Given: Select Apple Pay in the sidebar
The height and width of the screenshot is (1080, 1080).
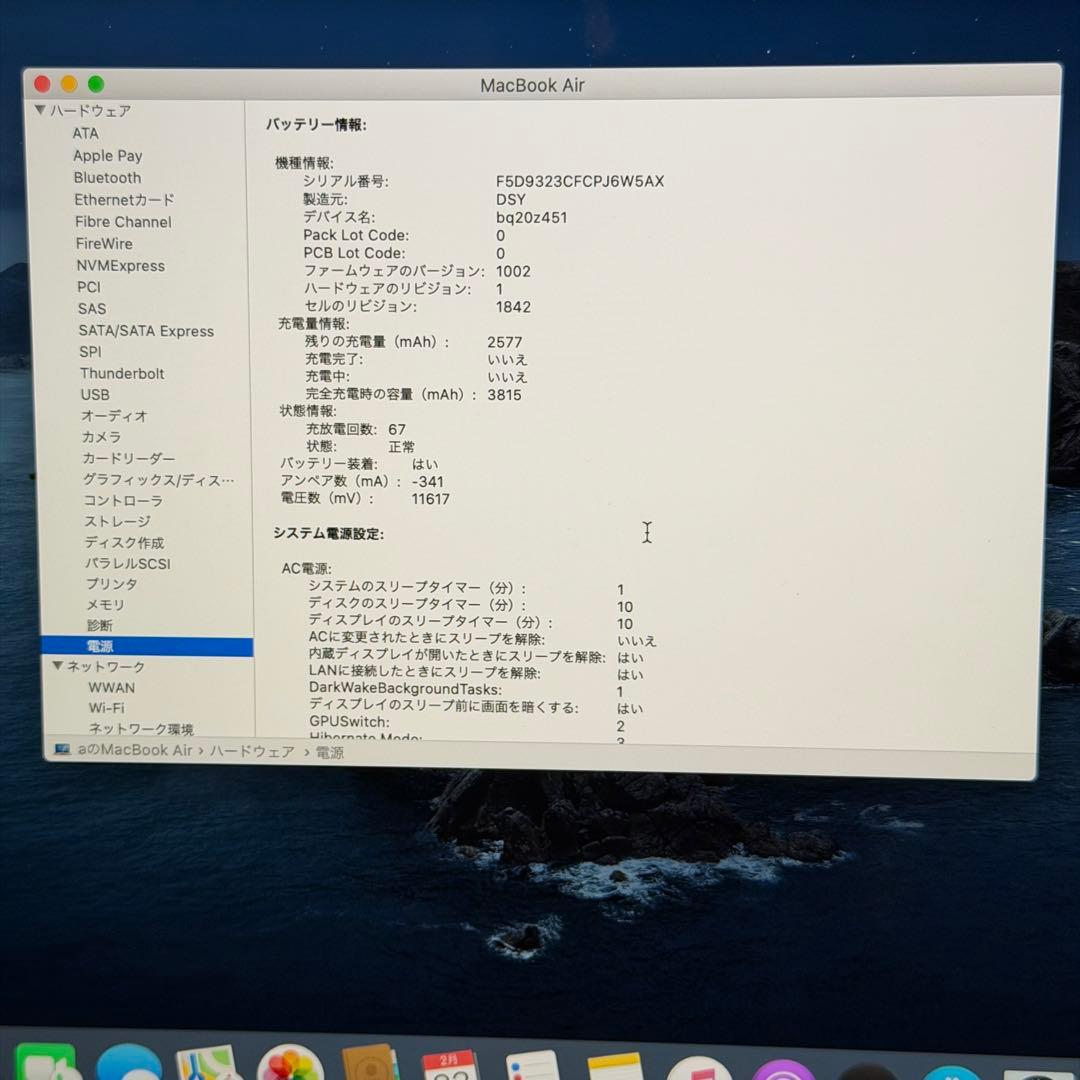Looking at the screenshot, I should point(107,156).
